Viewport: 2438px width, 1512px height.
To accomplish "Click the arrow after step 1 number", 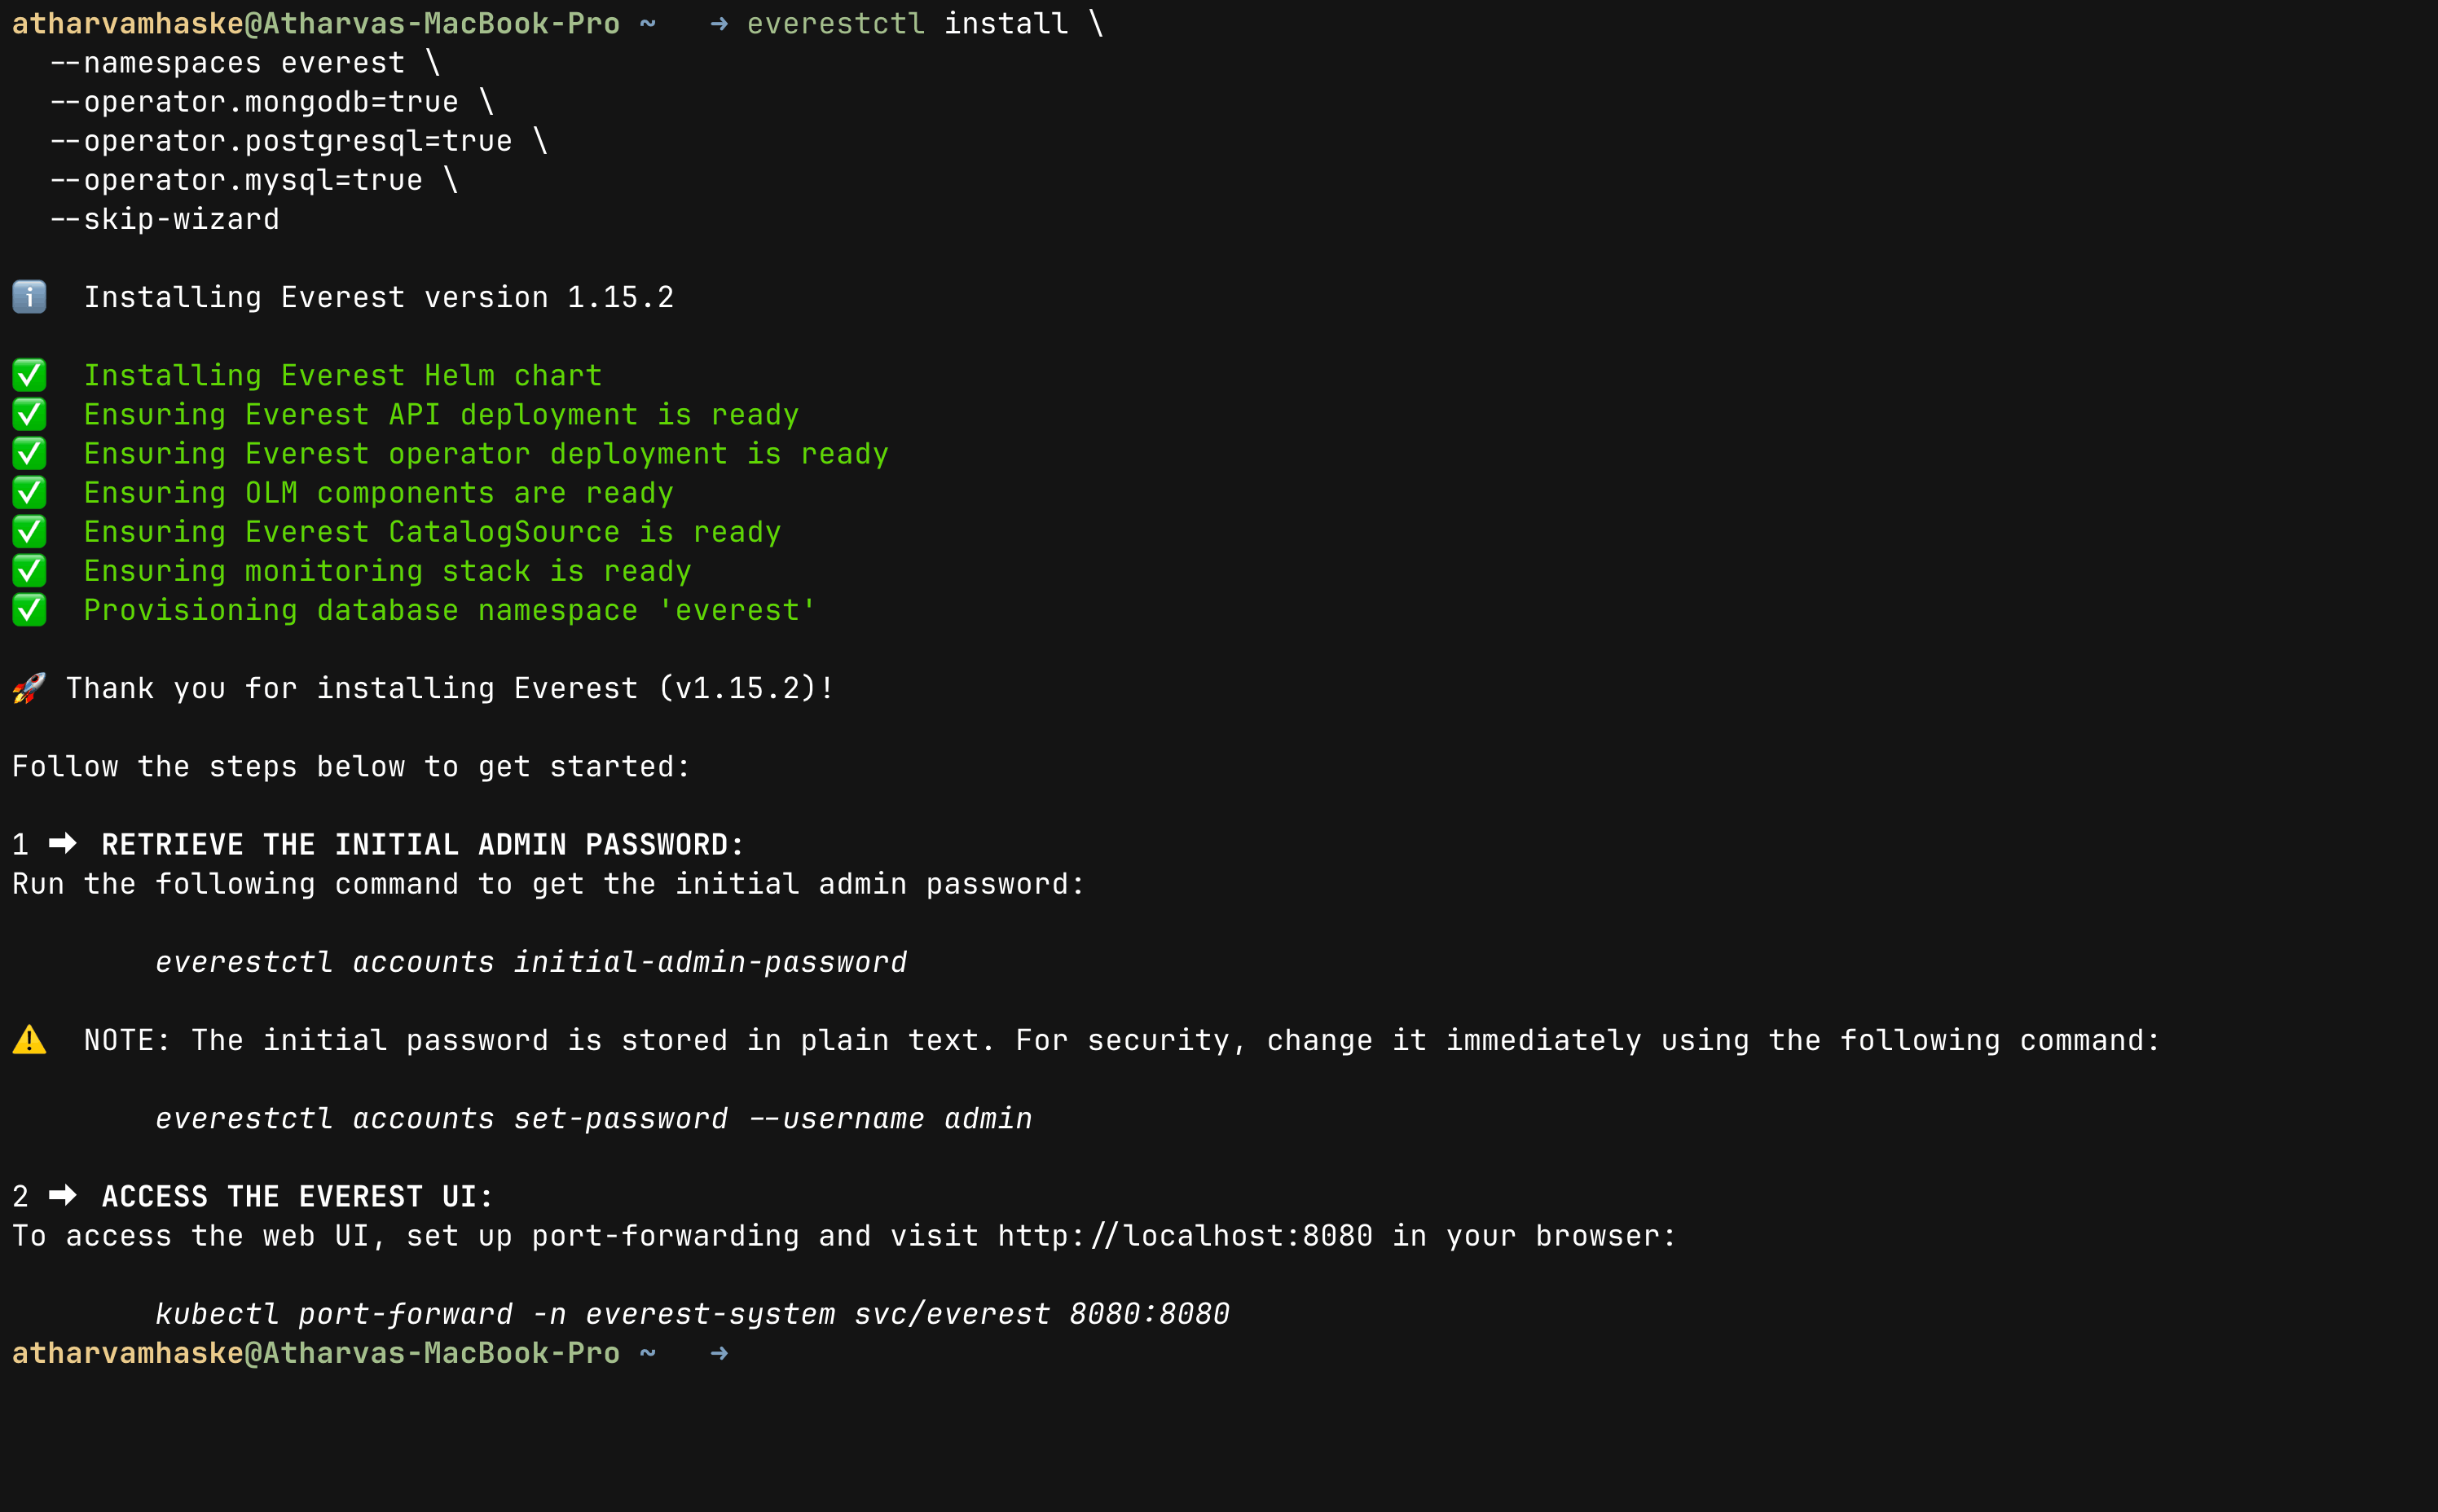I will (63, 844).
